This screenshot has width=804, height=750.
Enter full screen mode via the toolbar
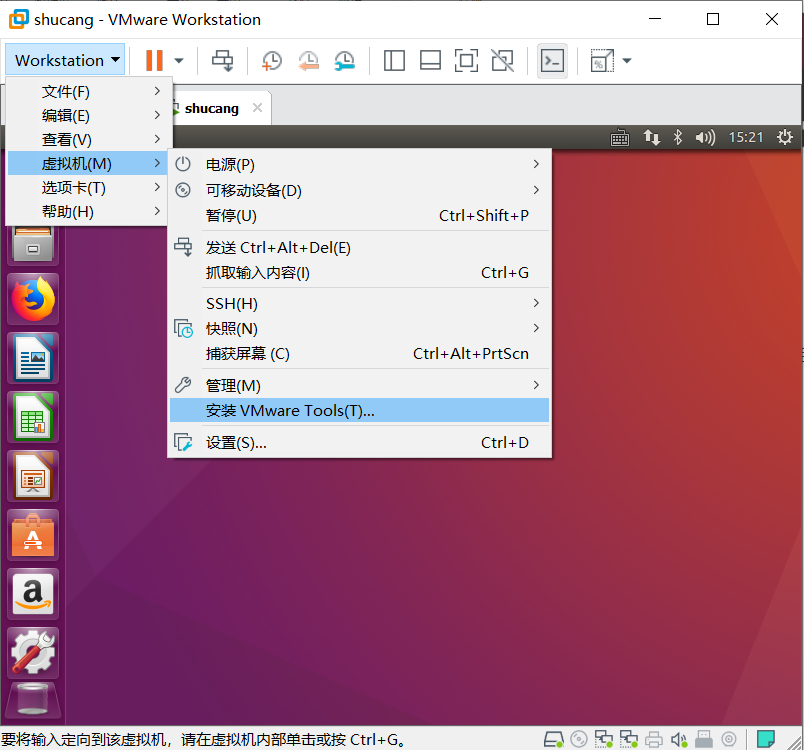pos(466,60)
